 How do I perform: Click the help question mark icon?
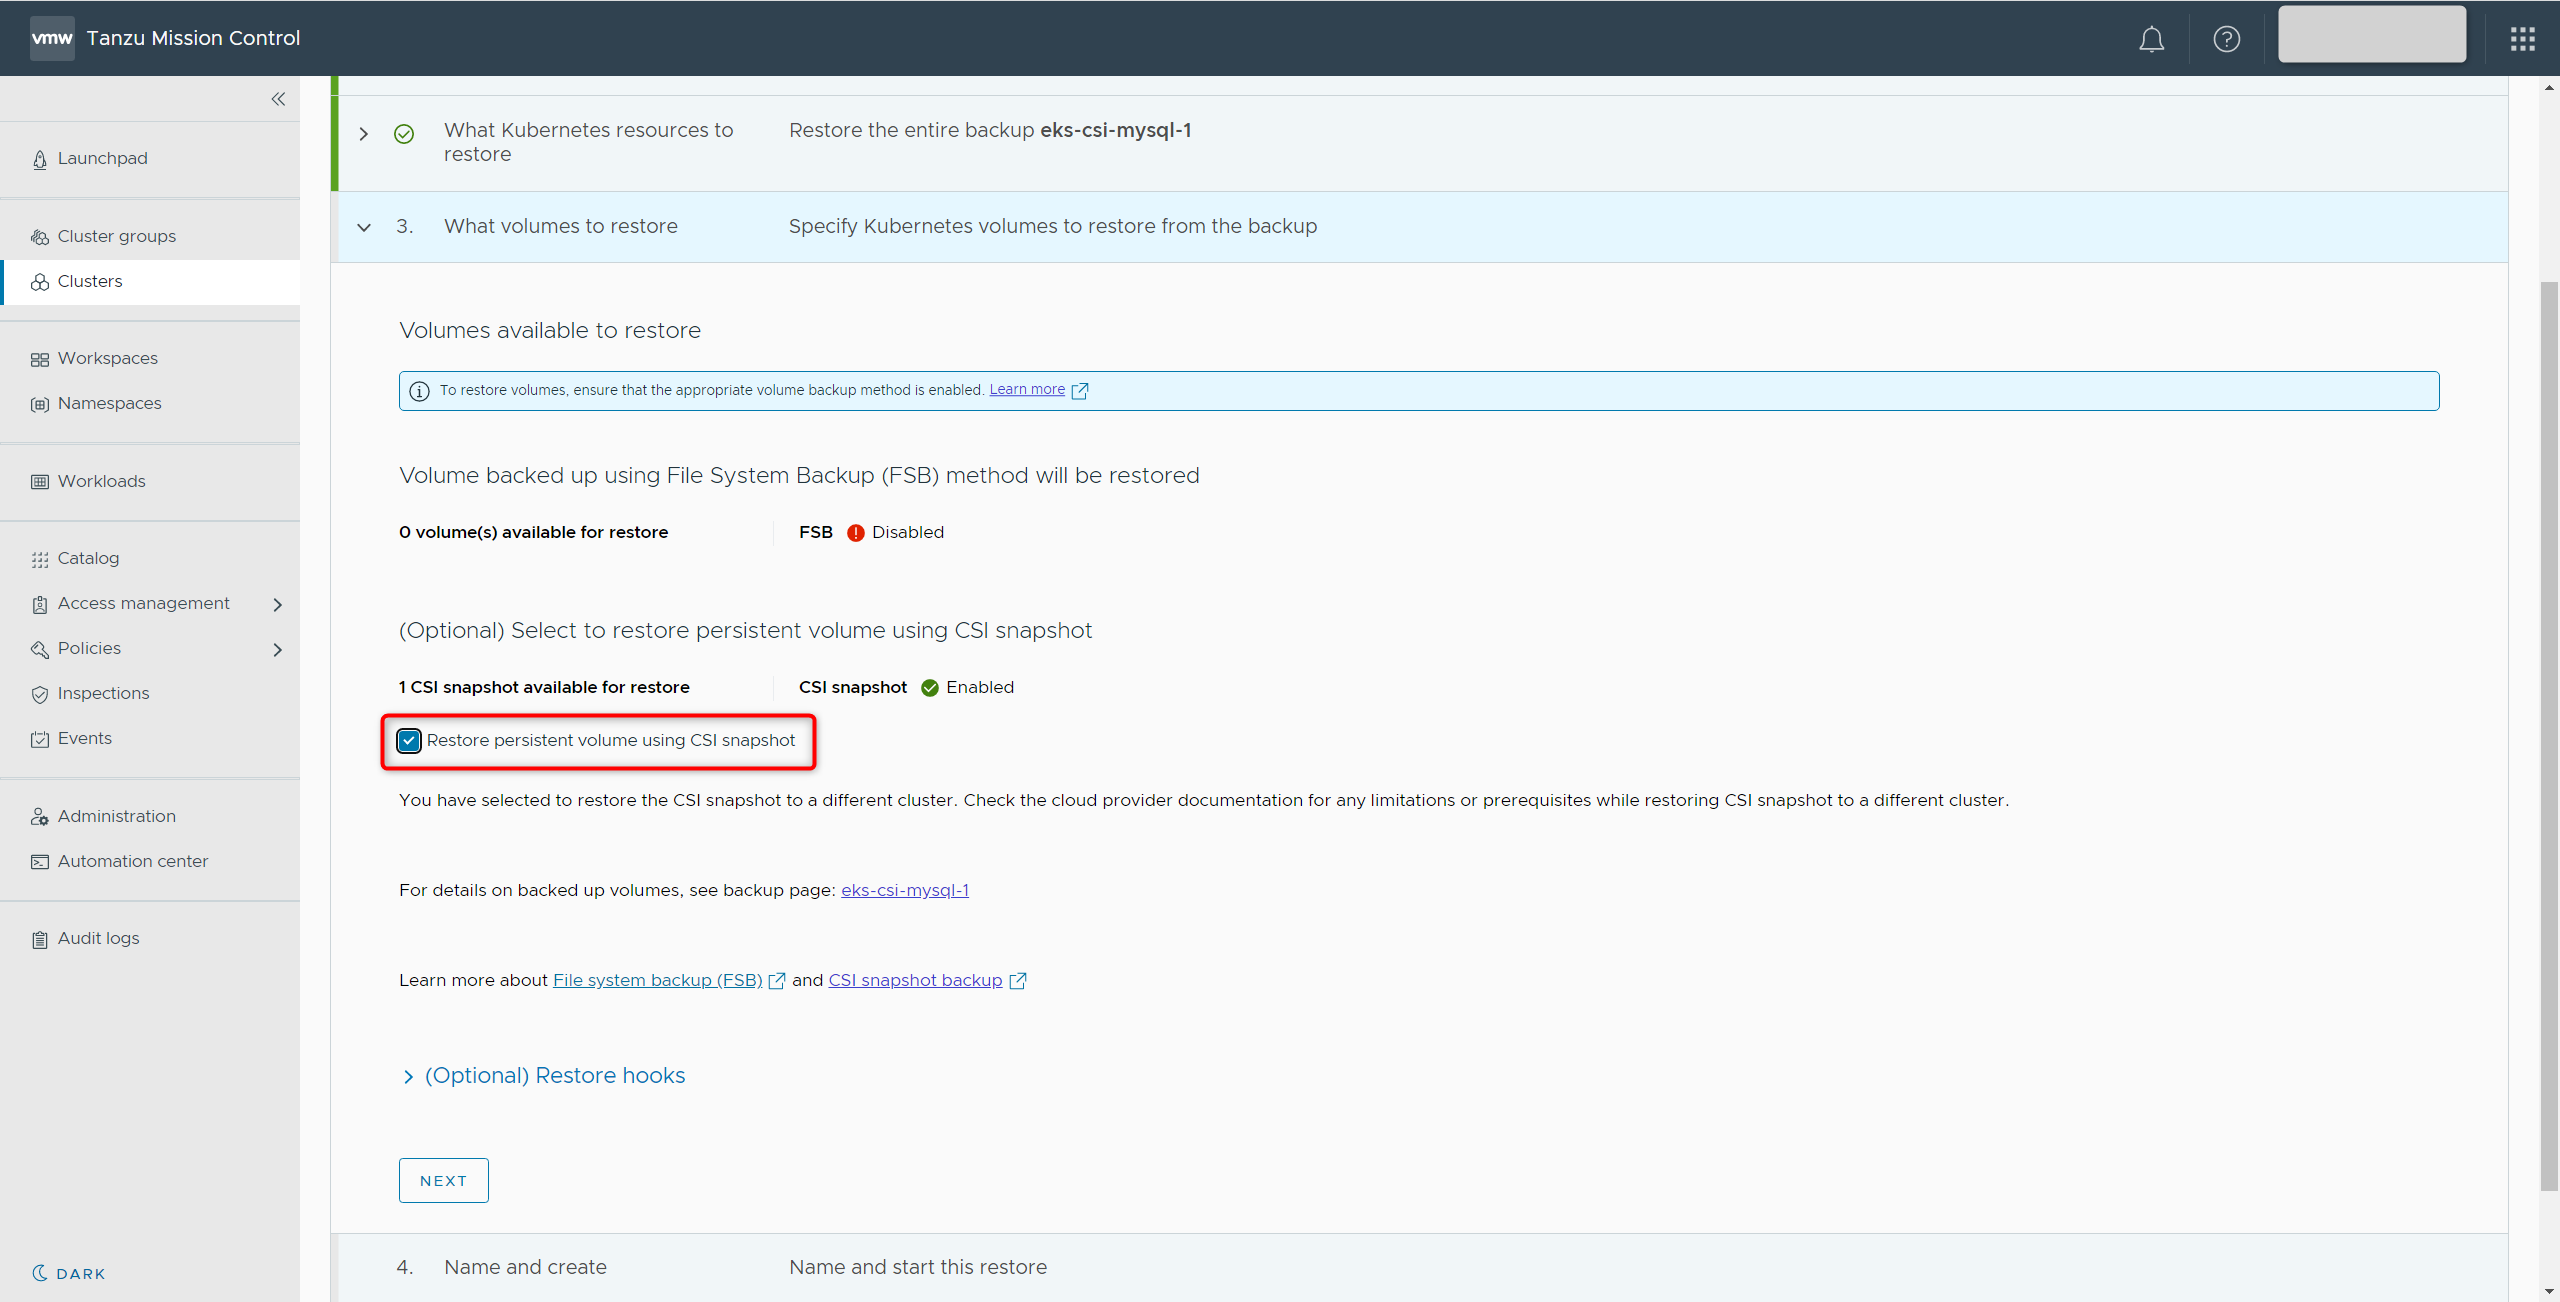point(2226,39)
